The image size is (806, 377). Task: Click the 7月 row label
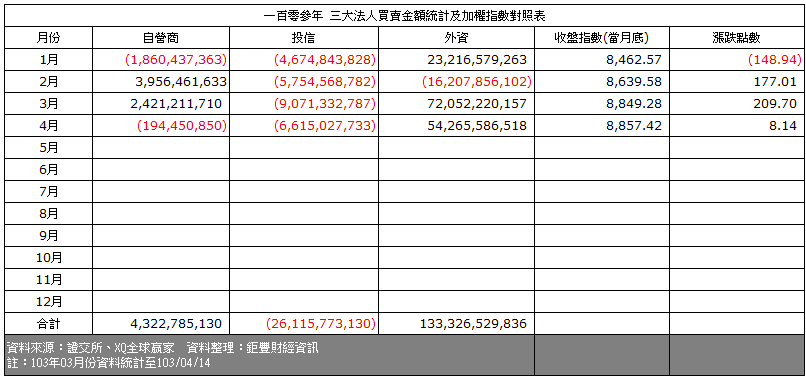(x=48, y=192)
